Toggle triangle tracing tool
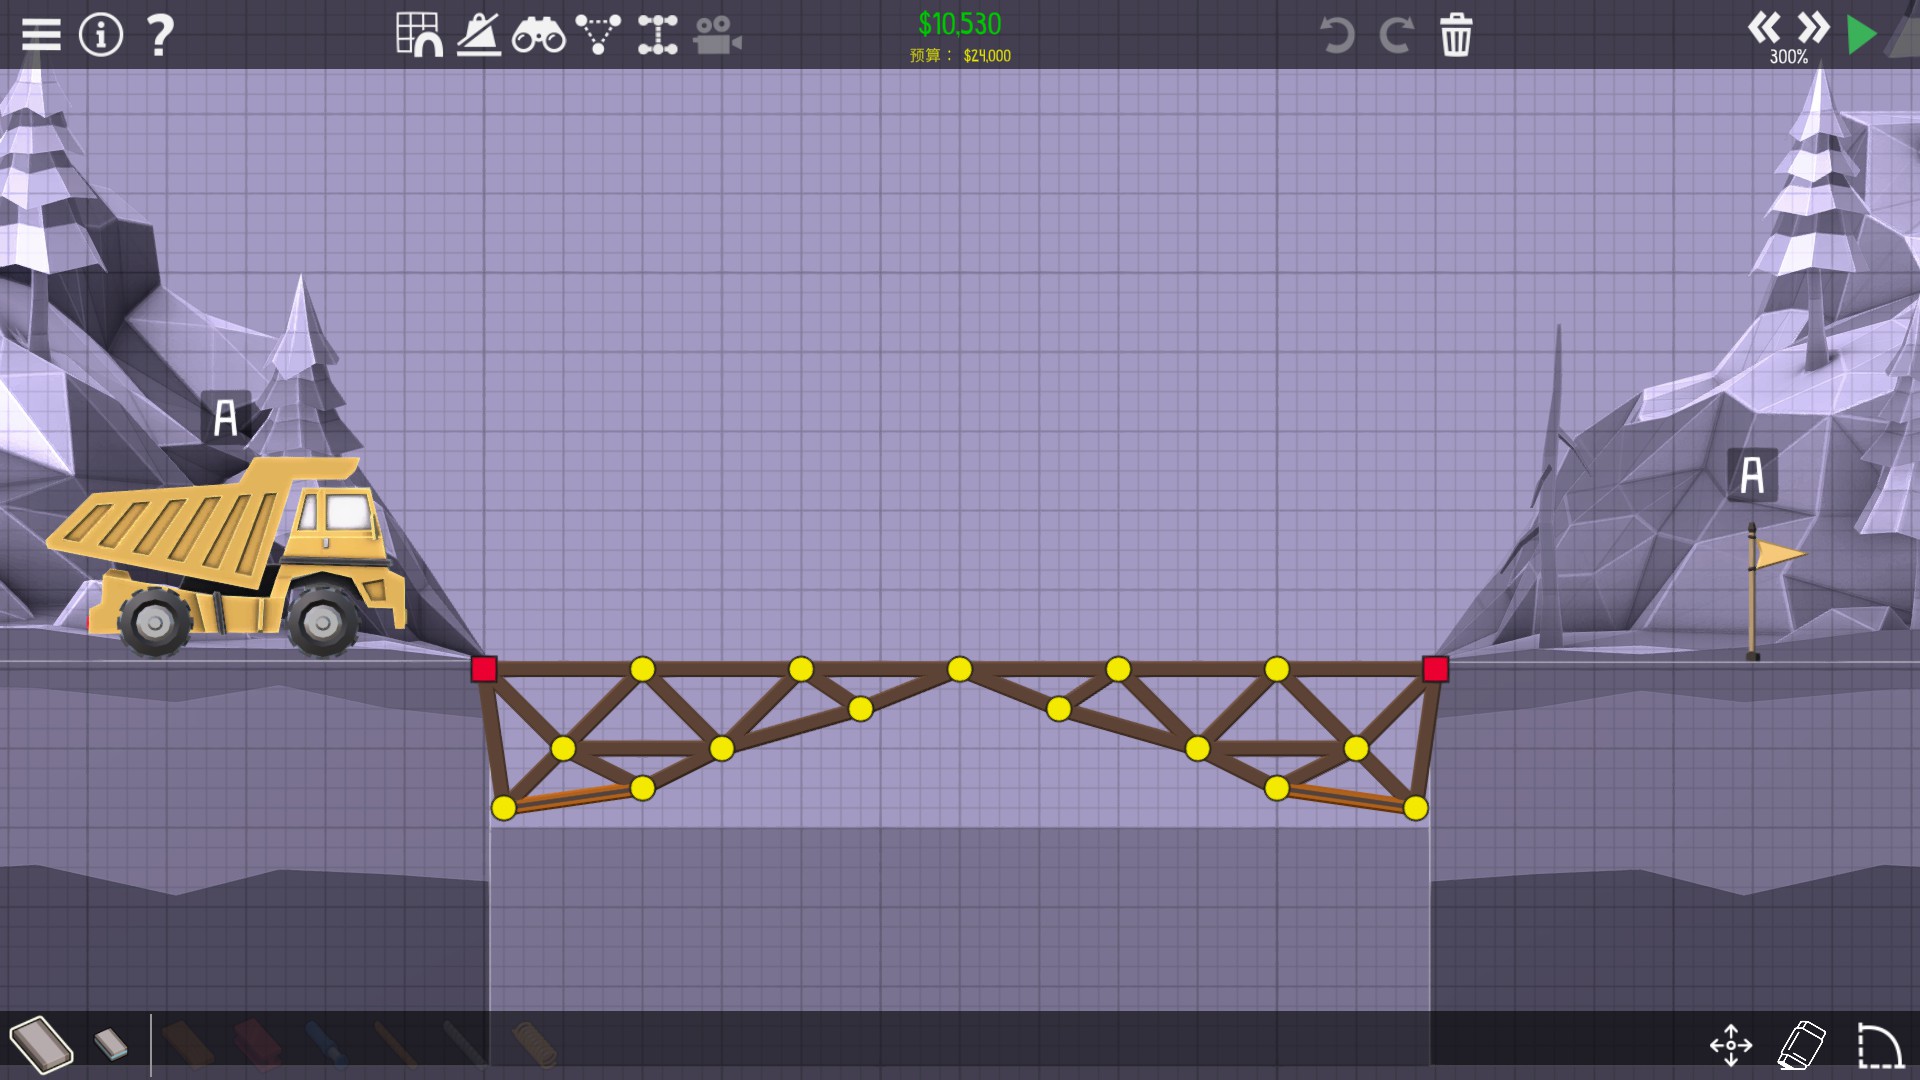Viewport: 1920px width, 1080px height. tap(598, 35)
